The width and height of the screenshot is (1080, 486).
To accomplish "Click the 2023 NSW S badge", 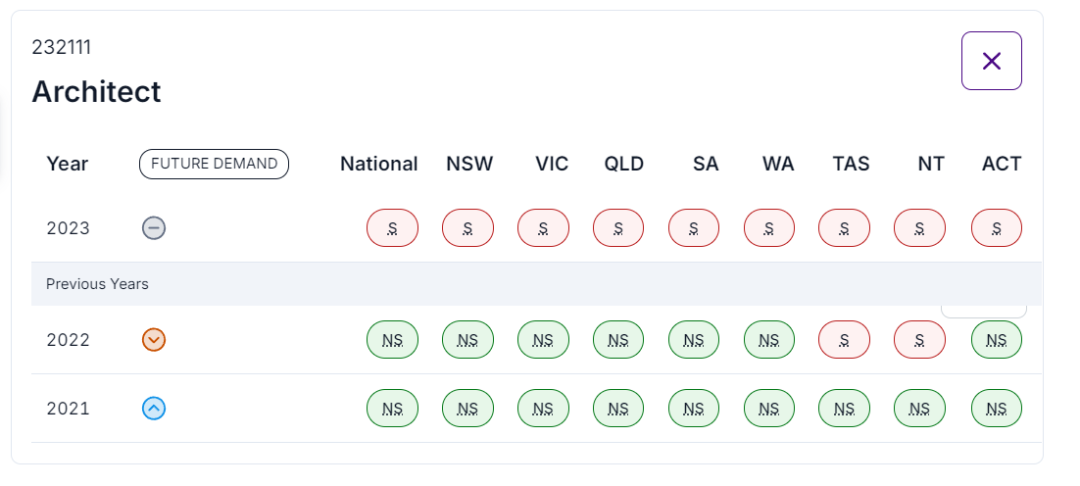I will pyautogui.click(x=468, y=228).
